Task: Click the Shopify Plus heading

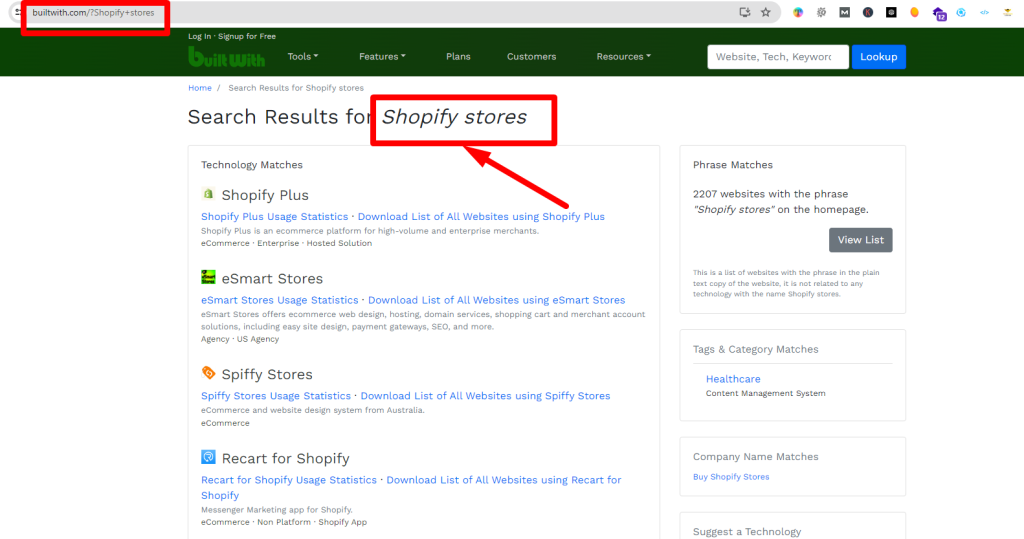Action: [264, 195]
